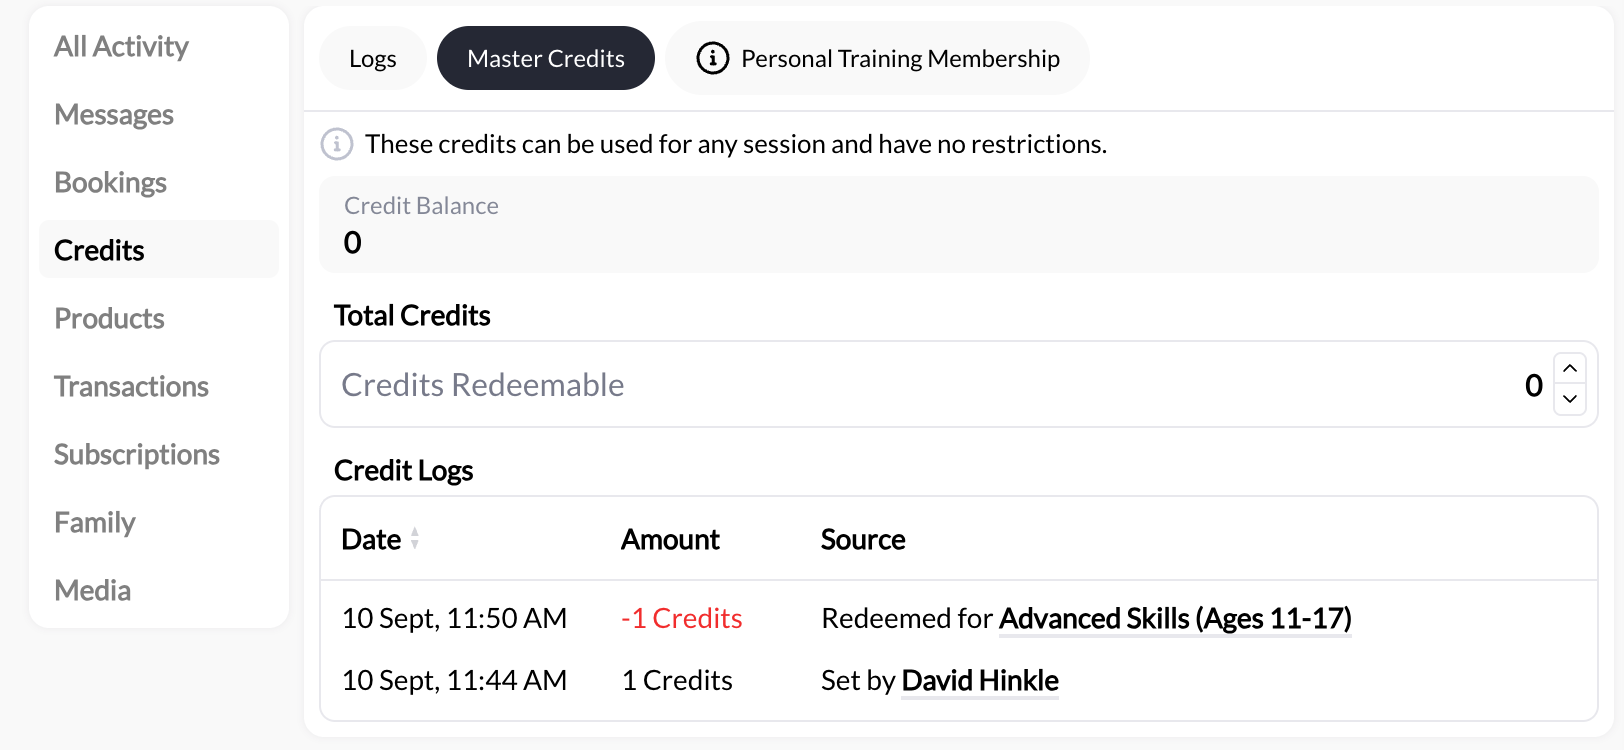Viewport: 1624px width, 750px height.
Task: Open the Subscriptions section in the sidebar
Action: click(x=136, y=454)
